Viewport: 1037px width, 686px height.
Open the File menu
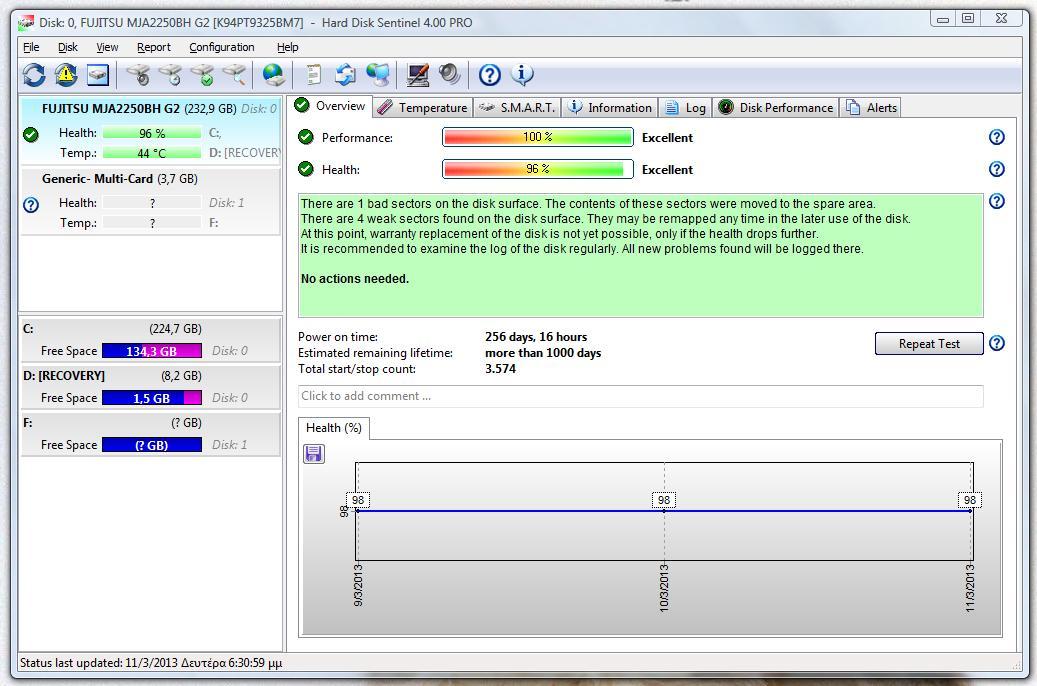click(31, 47)
